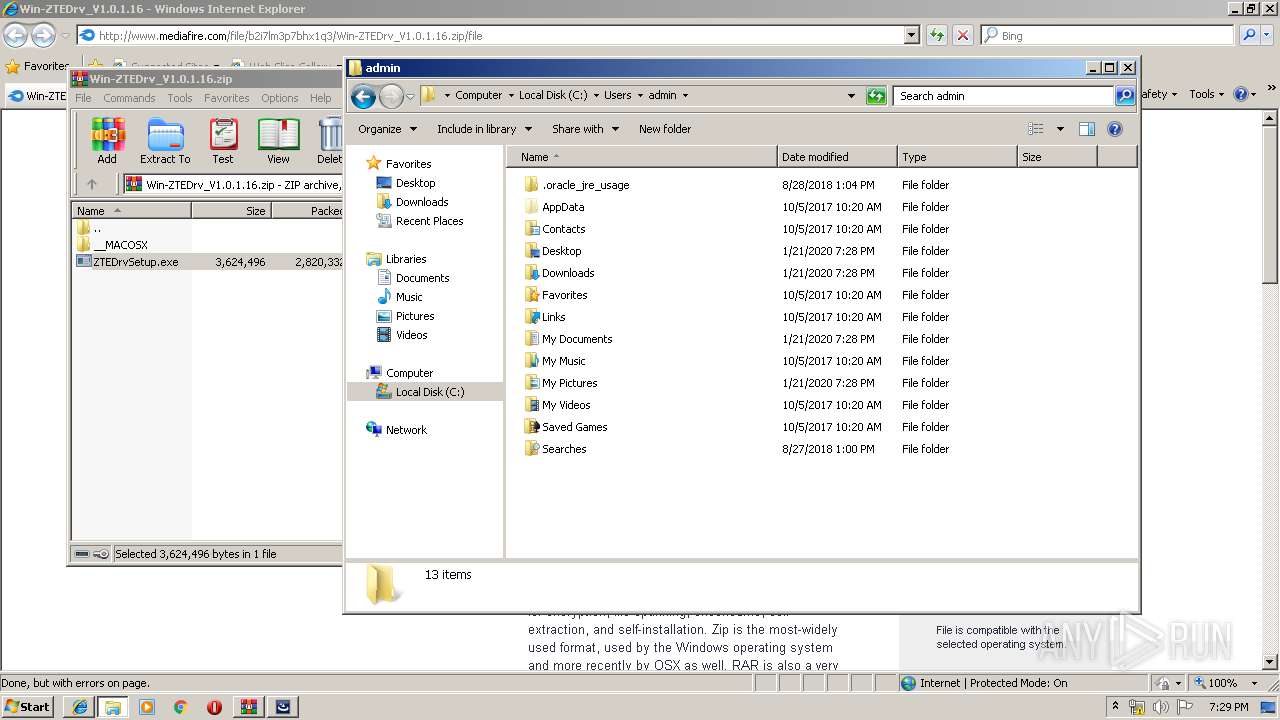Open the File menu in WinRAR

[83, 98]
